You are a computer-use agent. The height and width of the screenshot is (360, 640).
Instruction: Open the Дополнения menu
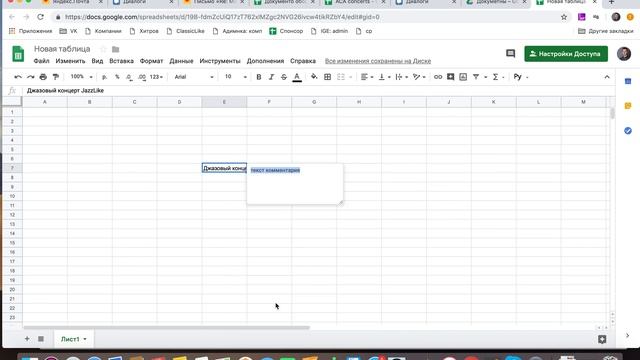(265, 61)
